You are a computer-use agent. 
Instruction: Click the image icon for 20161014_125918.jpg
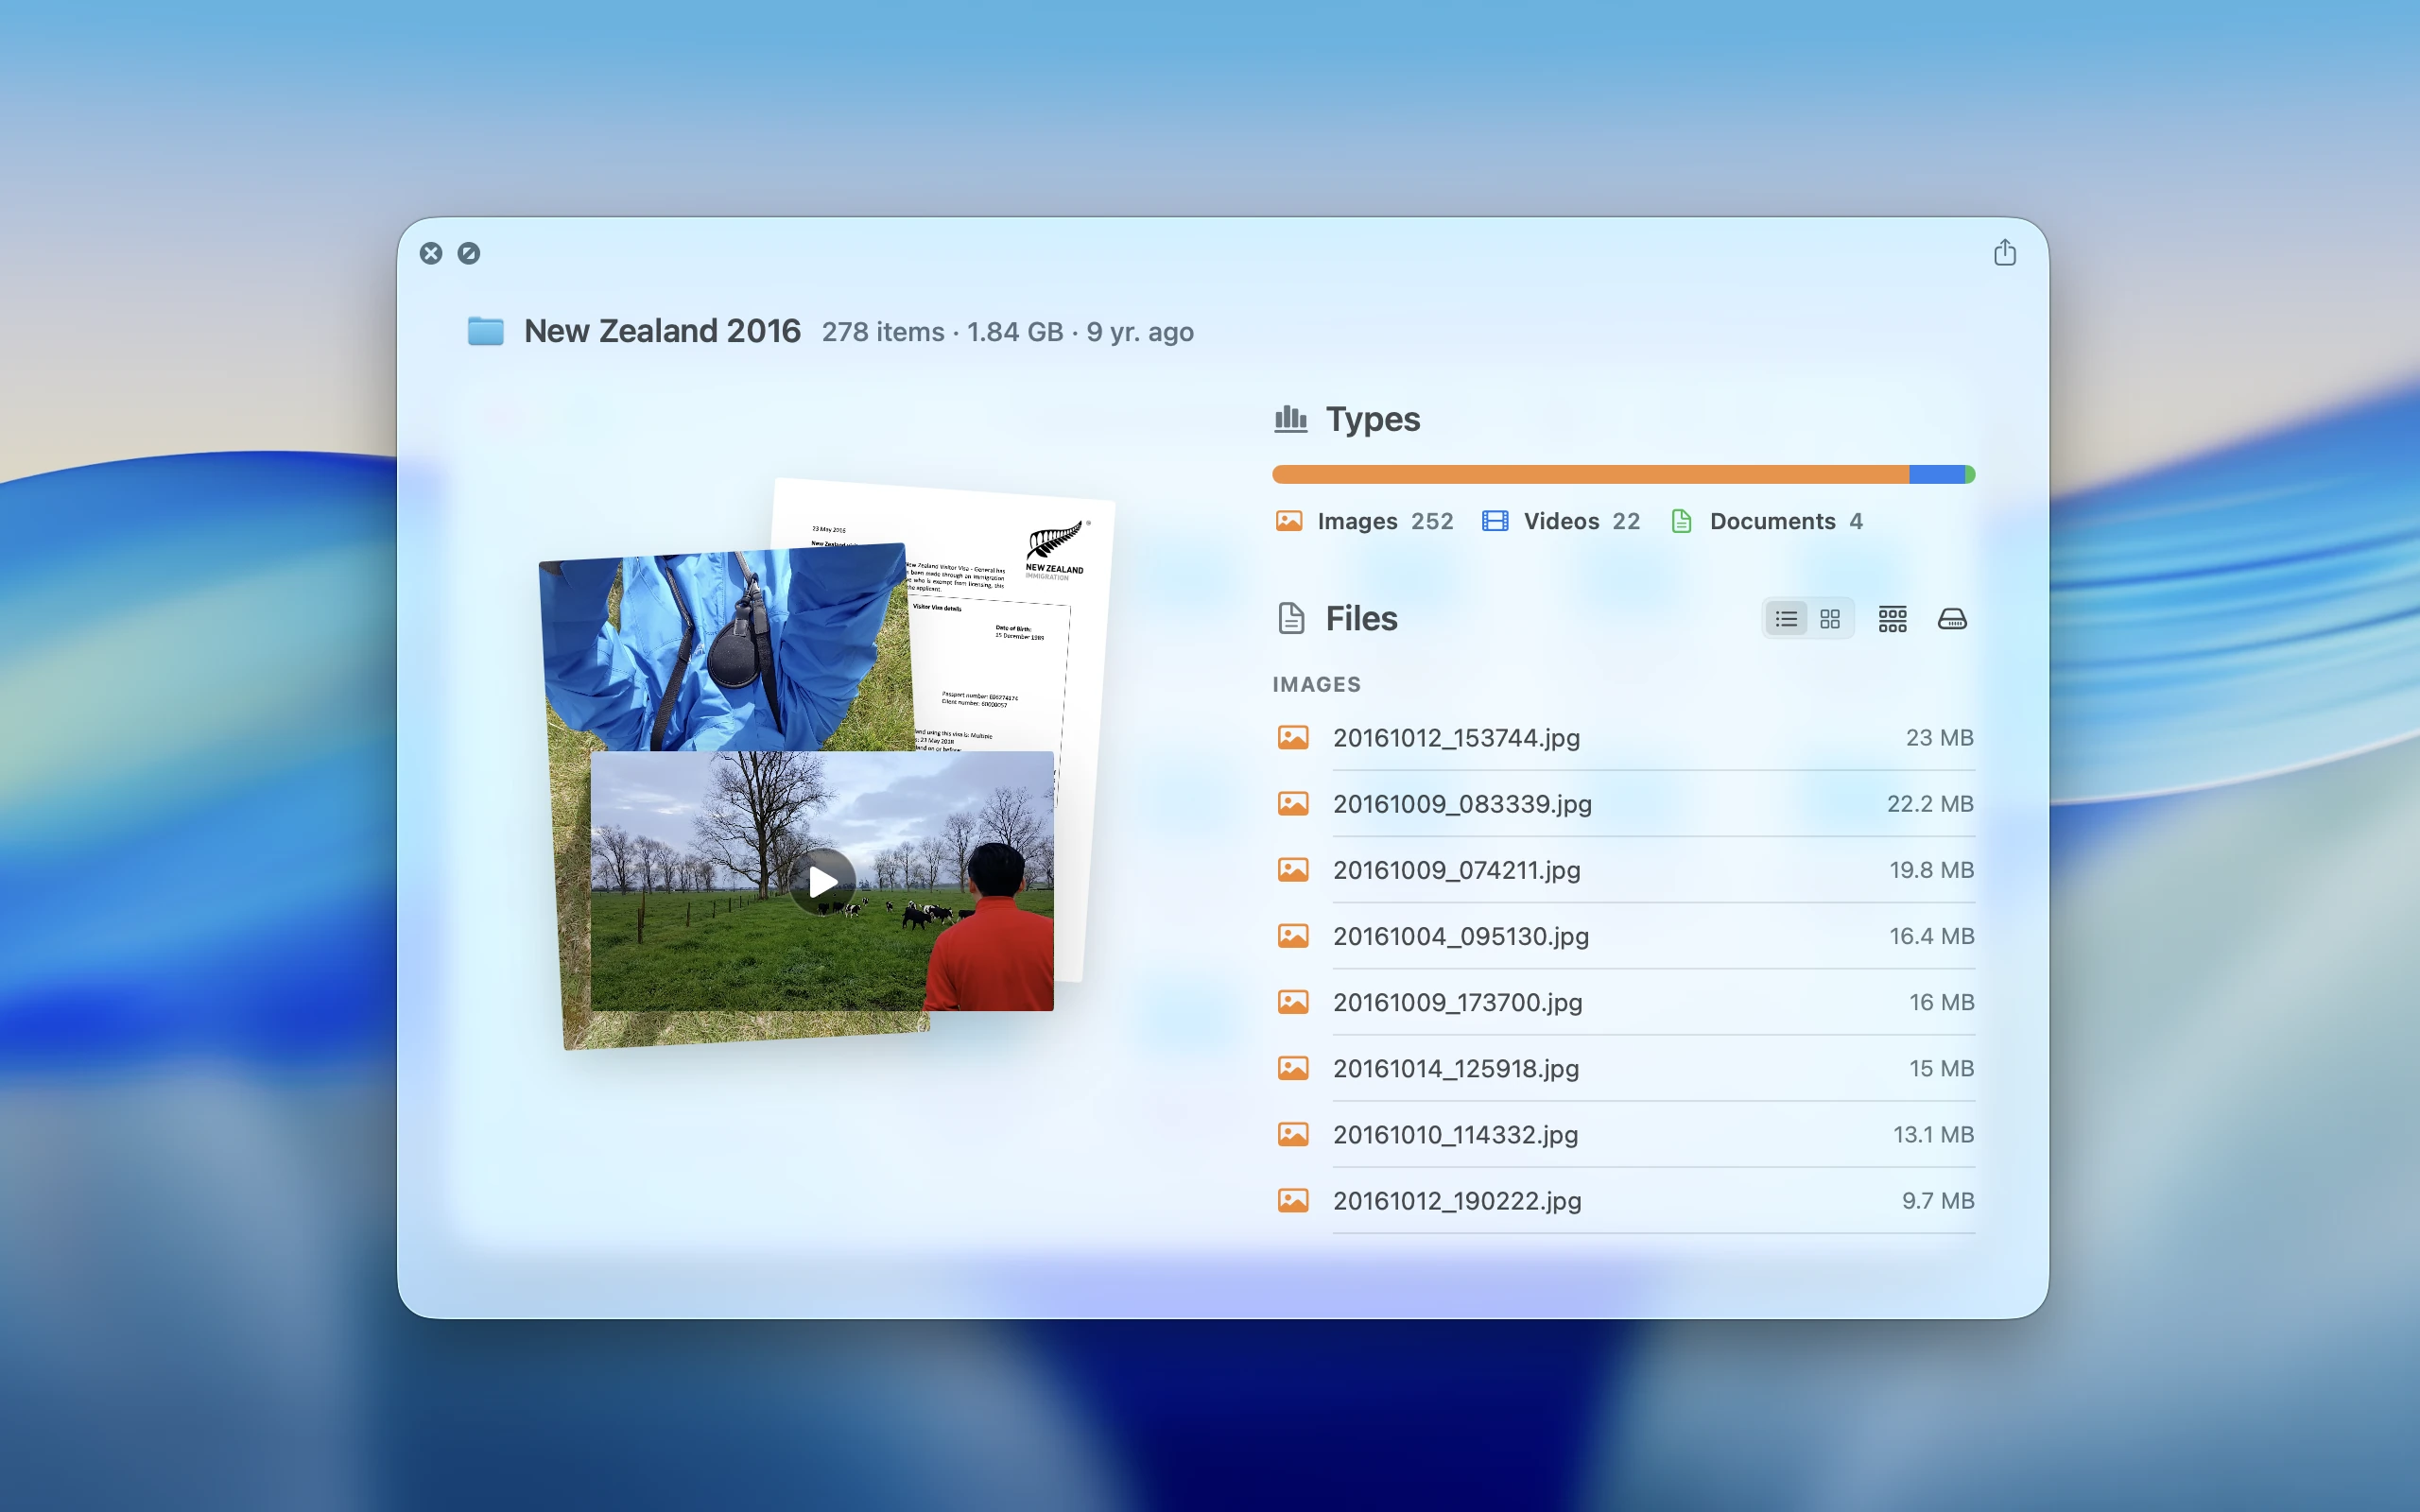click(x=1293, y=1068)
